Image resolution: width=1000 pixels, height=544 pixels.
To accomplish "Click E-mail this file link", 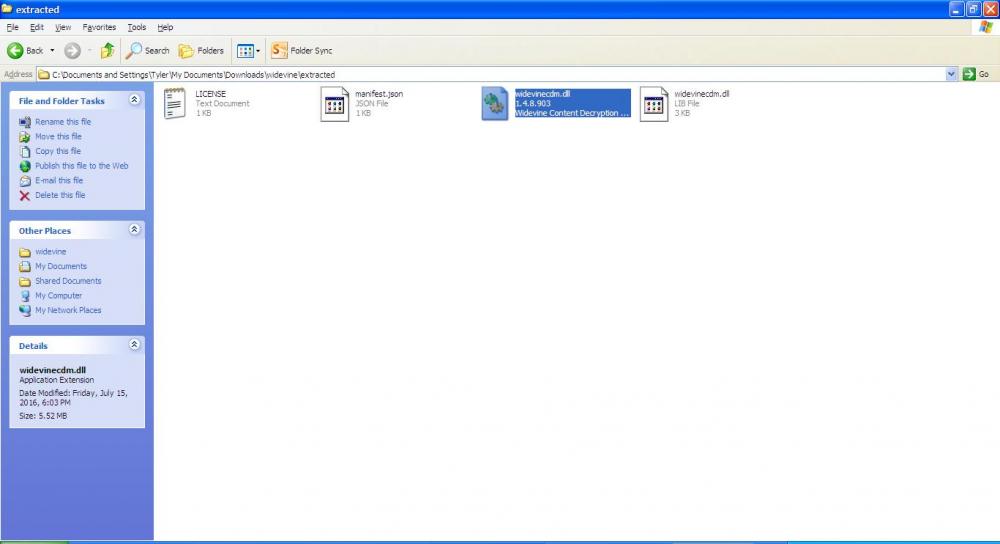I will point(59,180).
